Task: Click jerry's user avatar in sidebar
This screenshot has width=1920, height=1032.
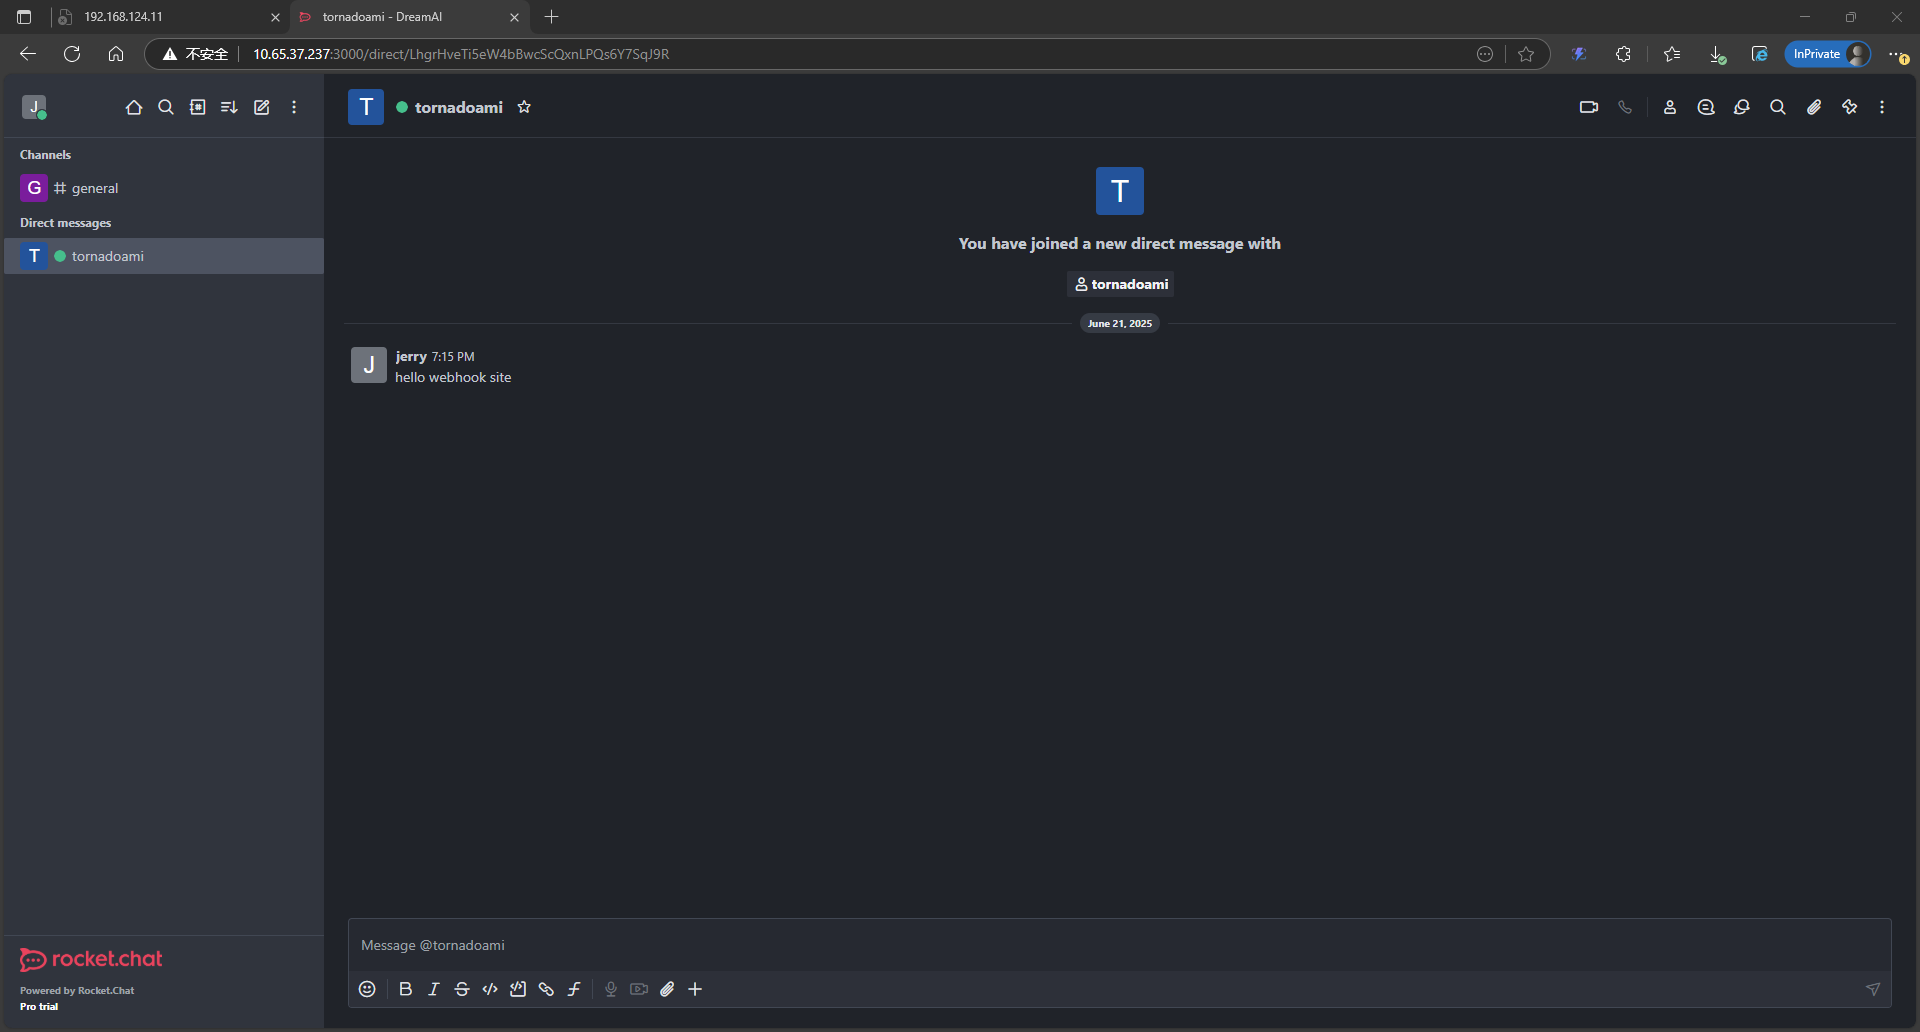Action: 34,107
